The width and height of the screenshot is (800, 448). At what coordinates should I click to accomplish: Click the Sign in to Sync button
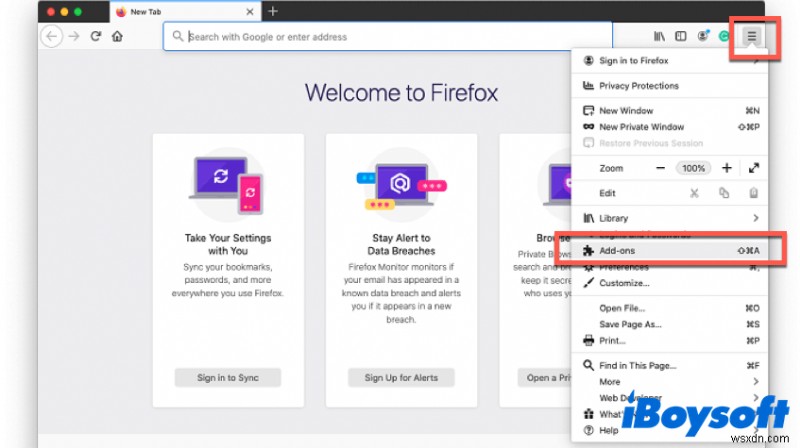coord(228,378)
